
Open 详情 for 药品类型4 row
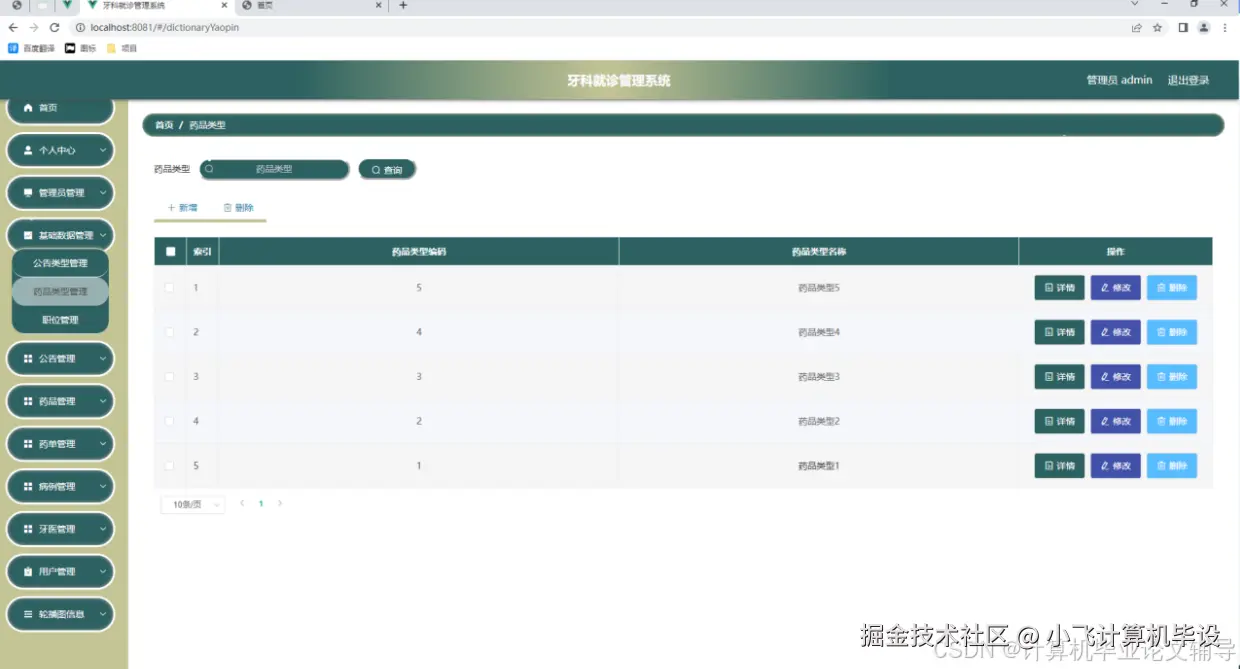coord(1059,332)
